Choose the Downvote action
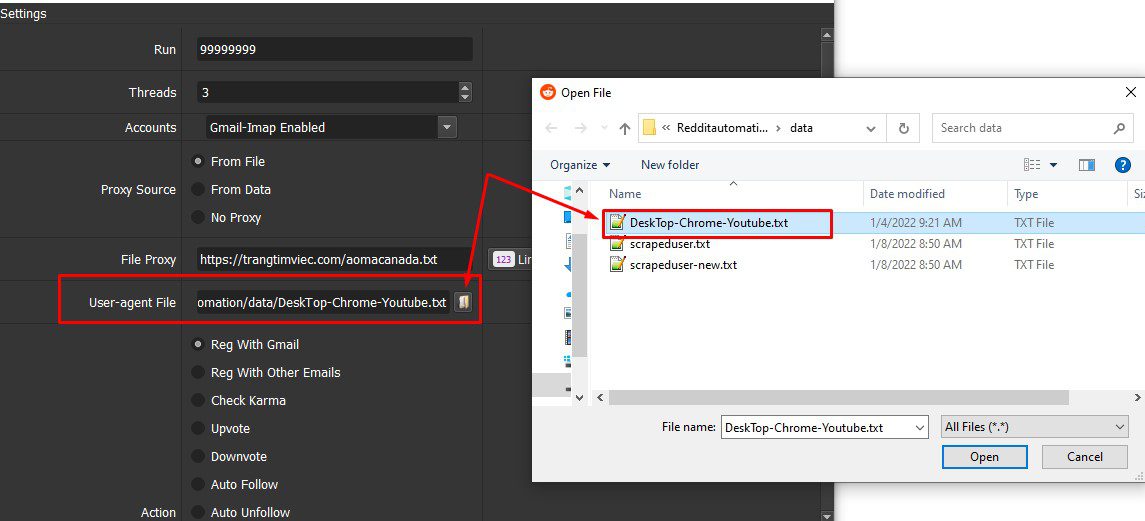Screen dimensions: 1145x521 coord(197,456)
